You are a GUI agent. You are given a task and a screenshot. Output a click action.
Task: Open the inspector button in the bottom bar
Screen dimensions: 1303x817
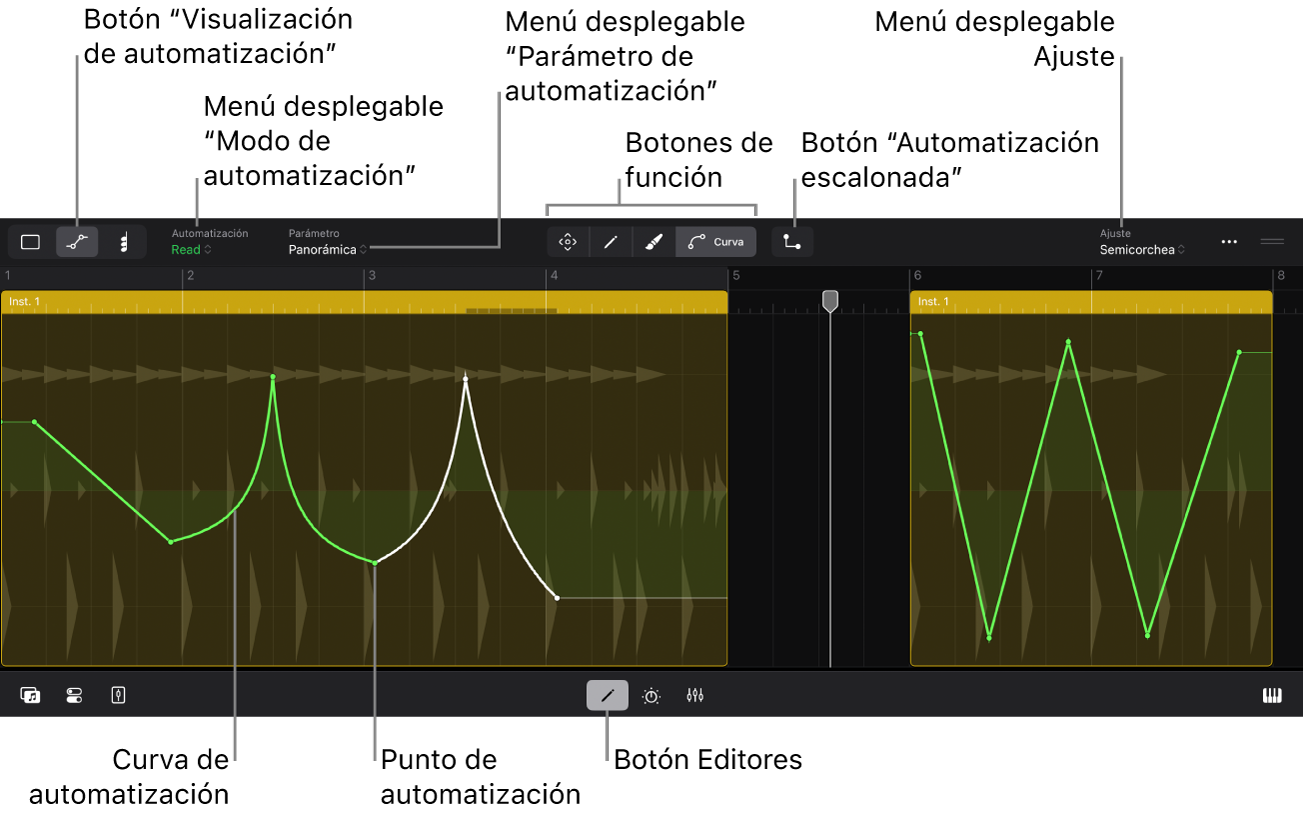118,695
